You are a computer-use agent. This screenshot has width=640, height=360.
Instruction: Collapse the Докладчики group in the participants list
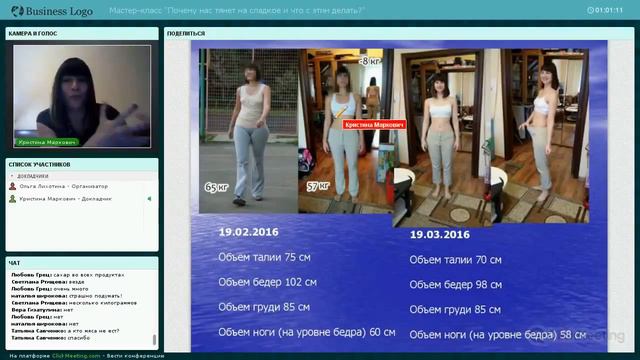tap(12, 176)
